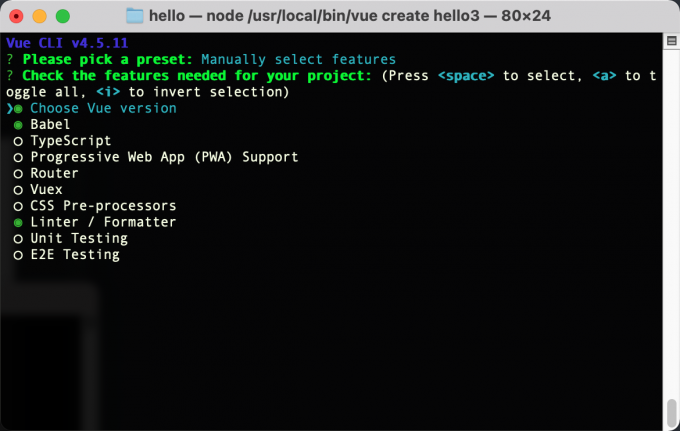Click the 'TypeScript' label
This screenshot has width=680, height=431.
(71, 140)
